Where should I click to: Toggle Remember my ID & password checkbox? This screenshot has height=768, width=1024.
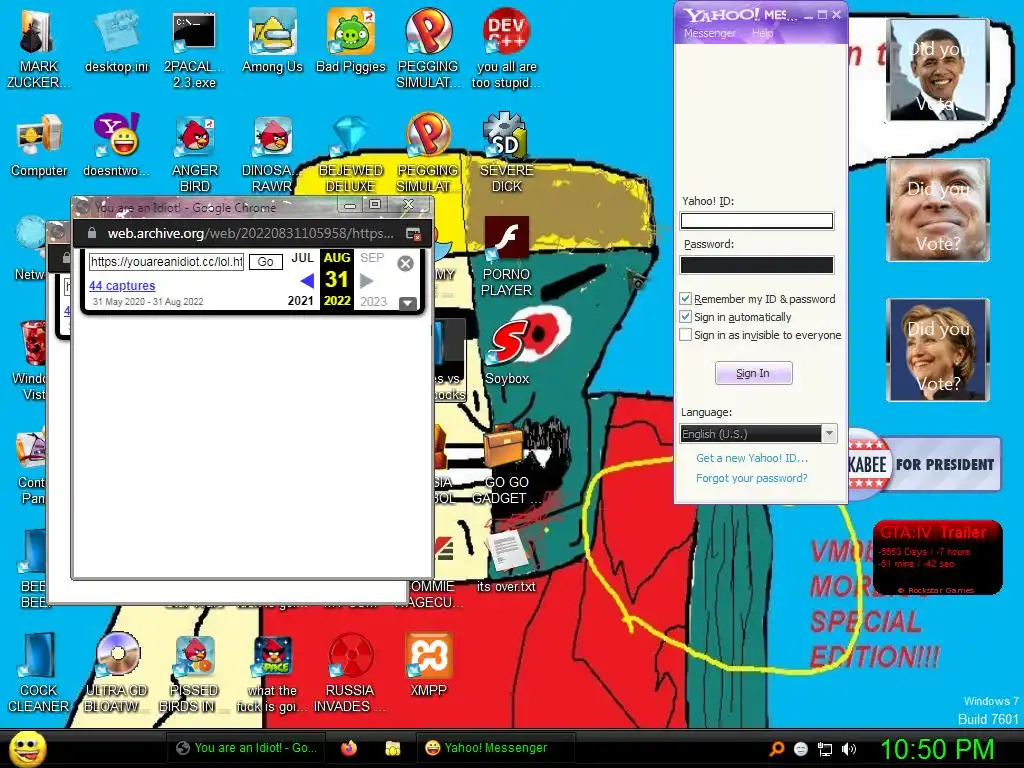point(685,298)
